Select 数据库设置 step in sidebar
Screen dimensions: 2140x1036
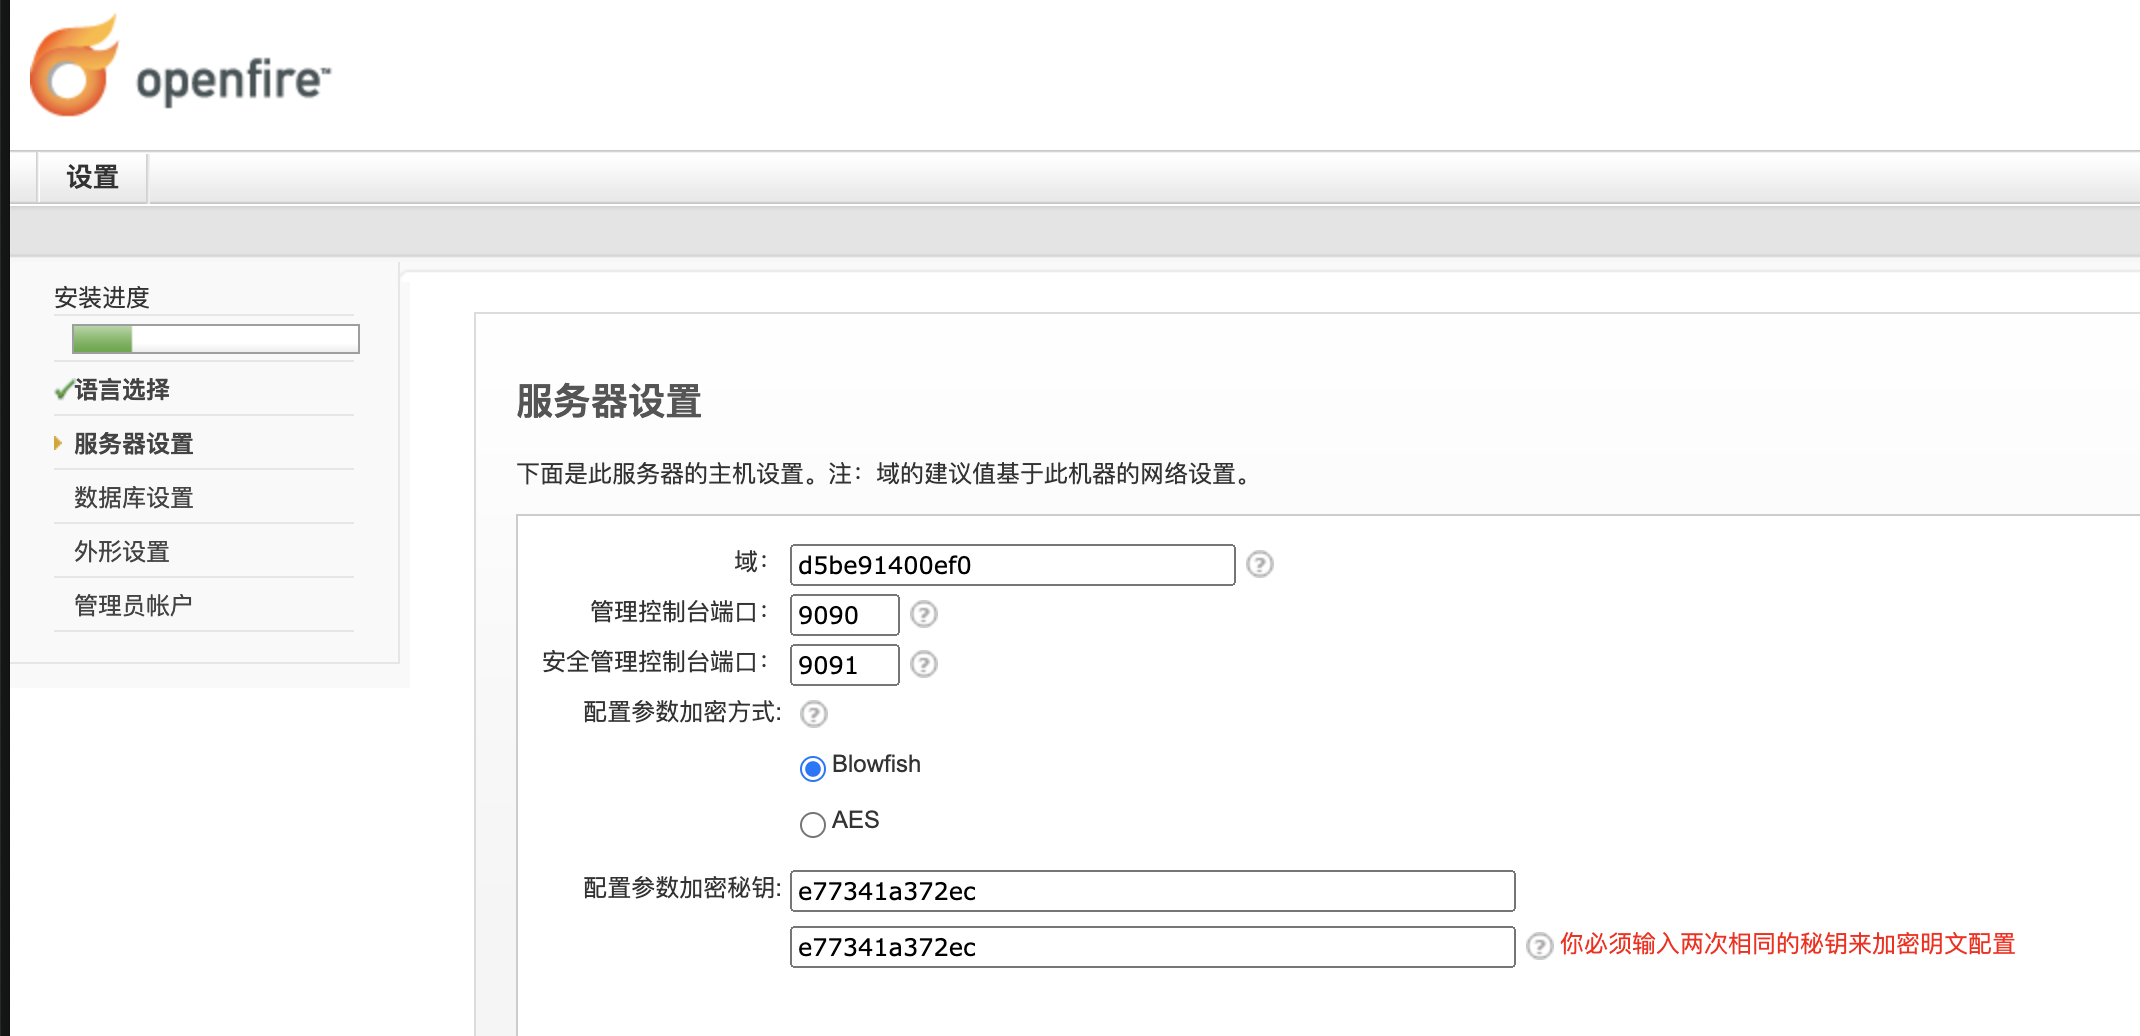pyautogui.click(x=134, y=498)
